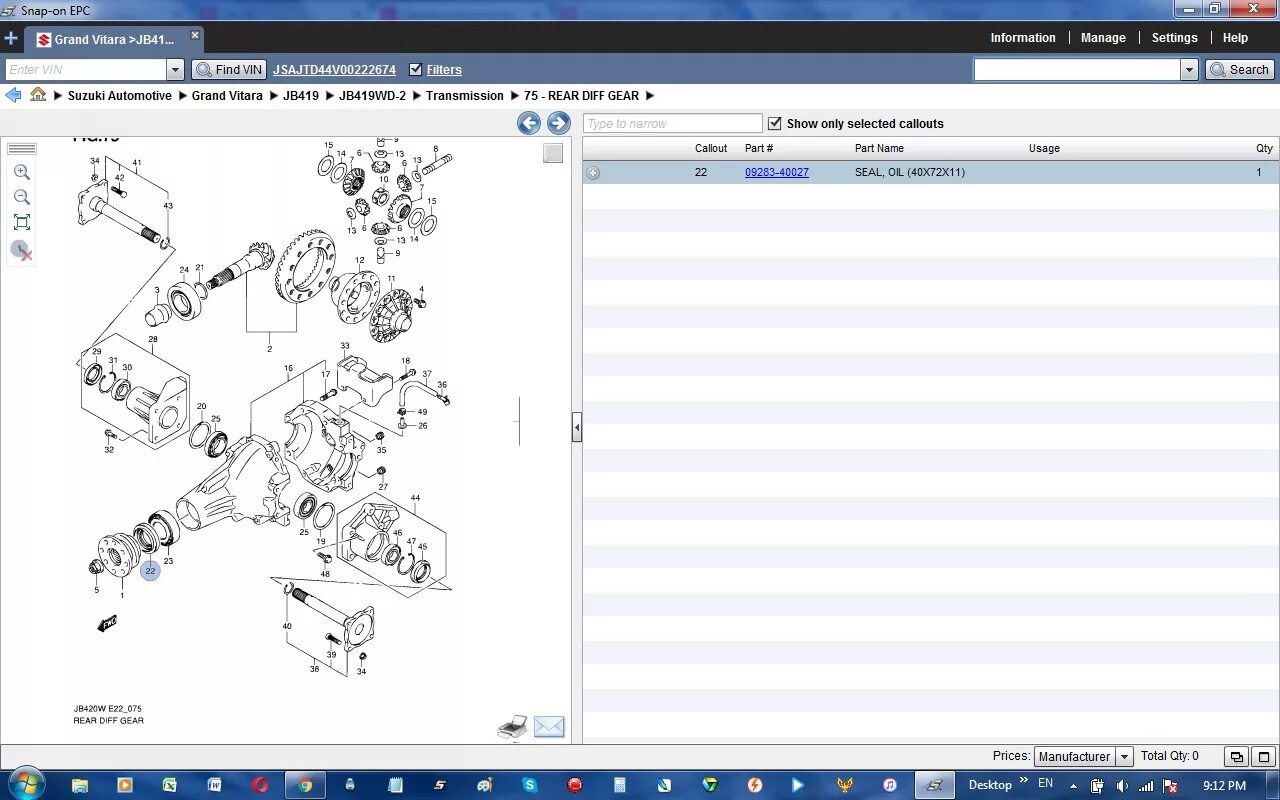
Task: Open JB419 breadcrumb
Action: pos(301,96)
